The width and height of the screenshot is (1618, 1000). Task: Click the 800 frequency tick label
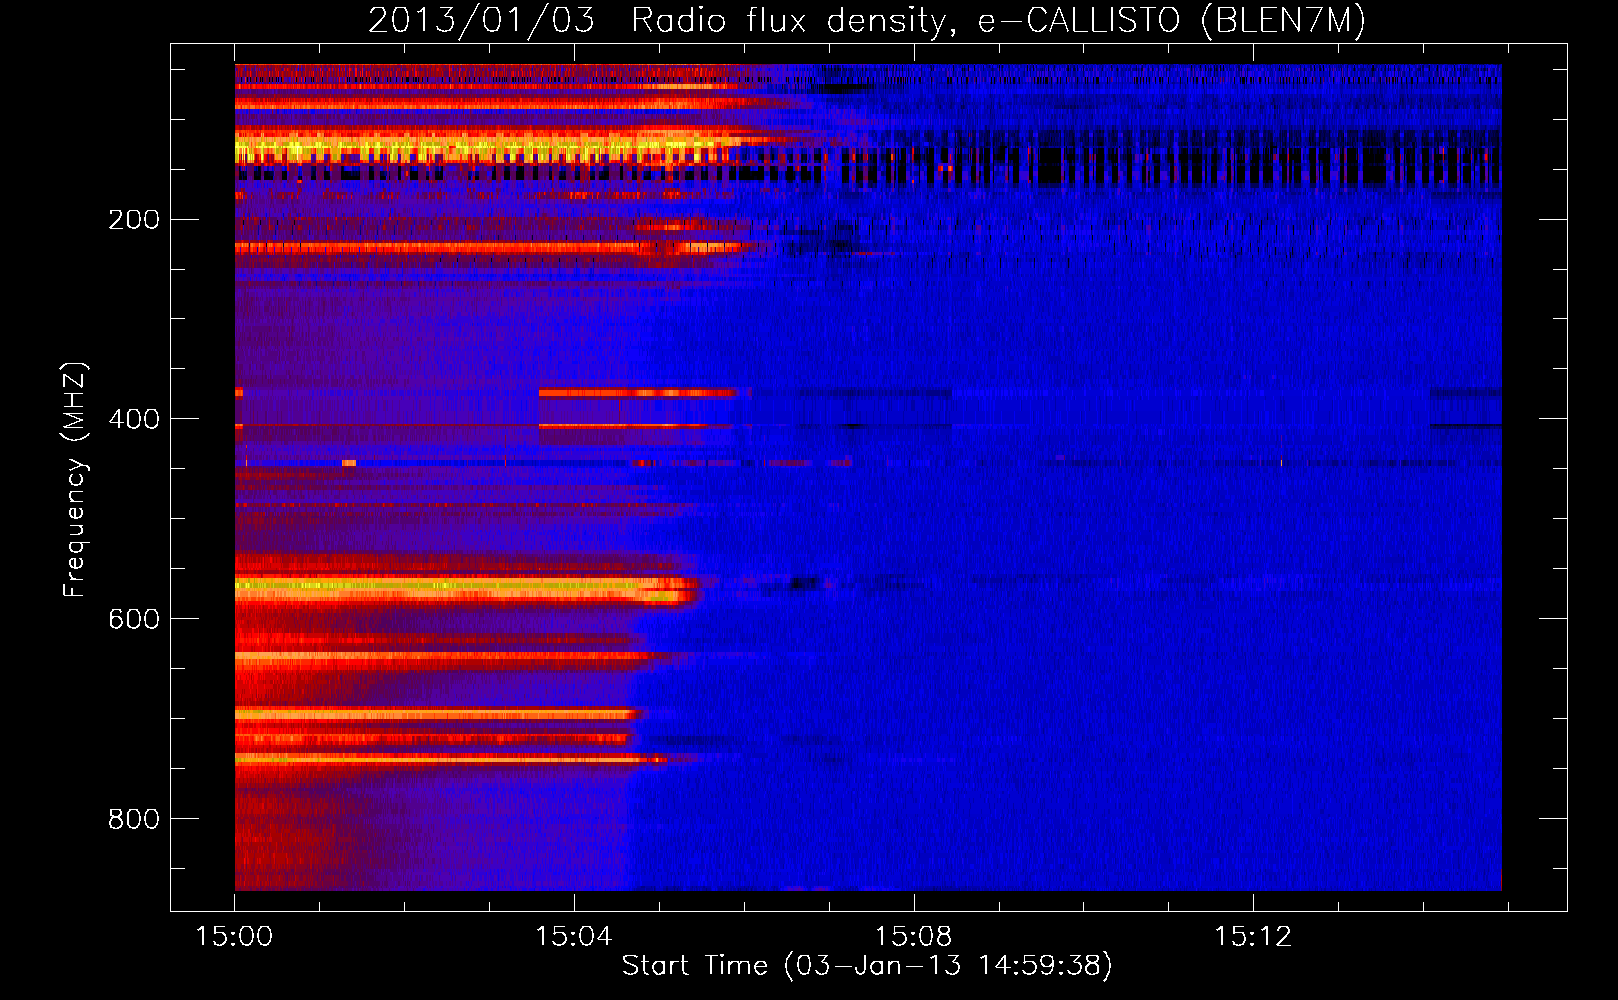pyautogui.click(x=134, y=819)
